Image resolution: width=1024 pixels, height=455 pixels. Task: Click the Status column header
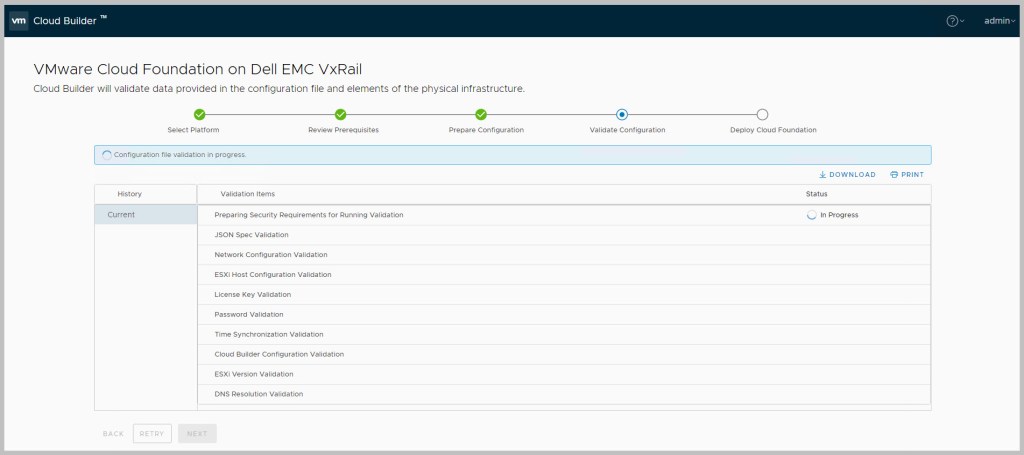click(817, 194)
